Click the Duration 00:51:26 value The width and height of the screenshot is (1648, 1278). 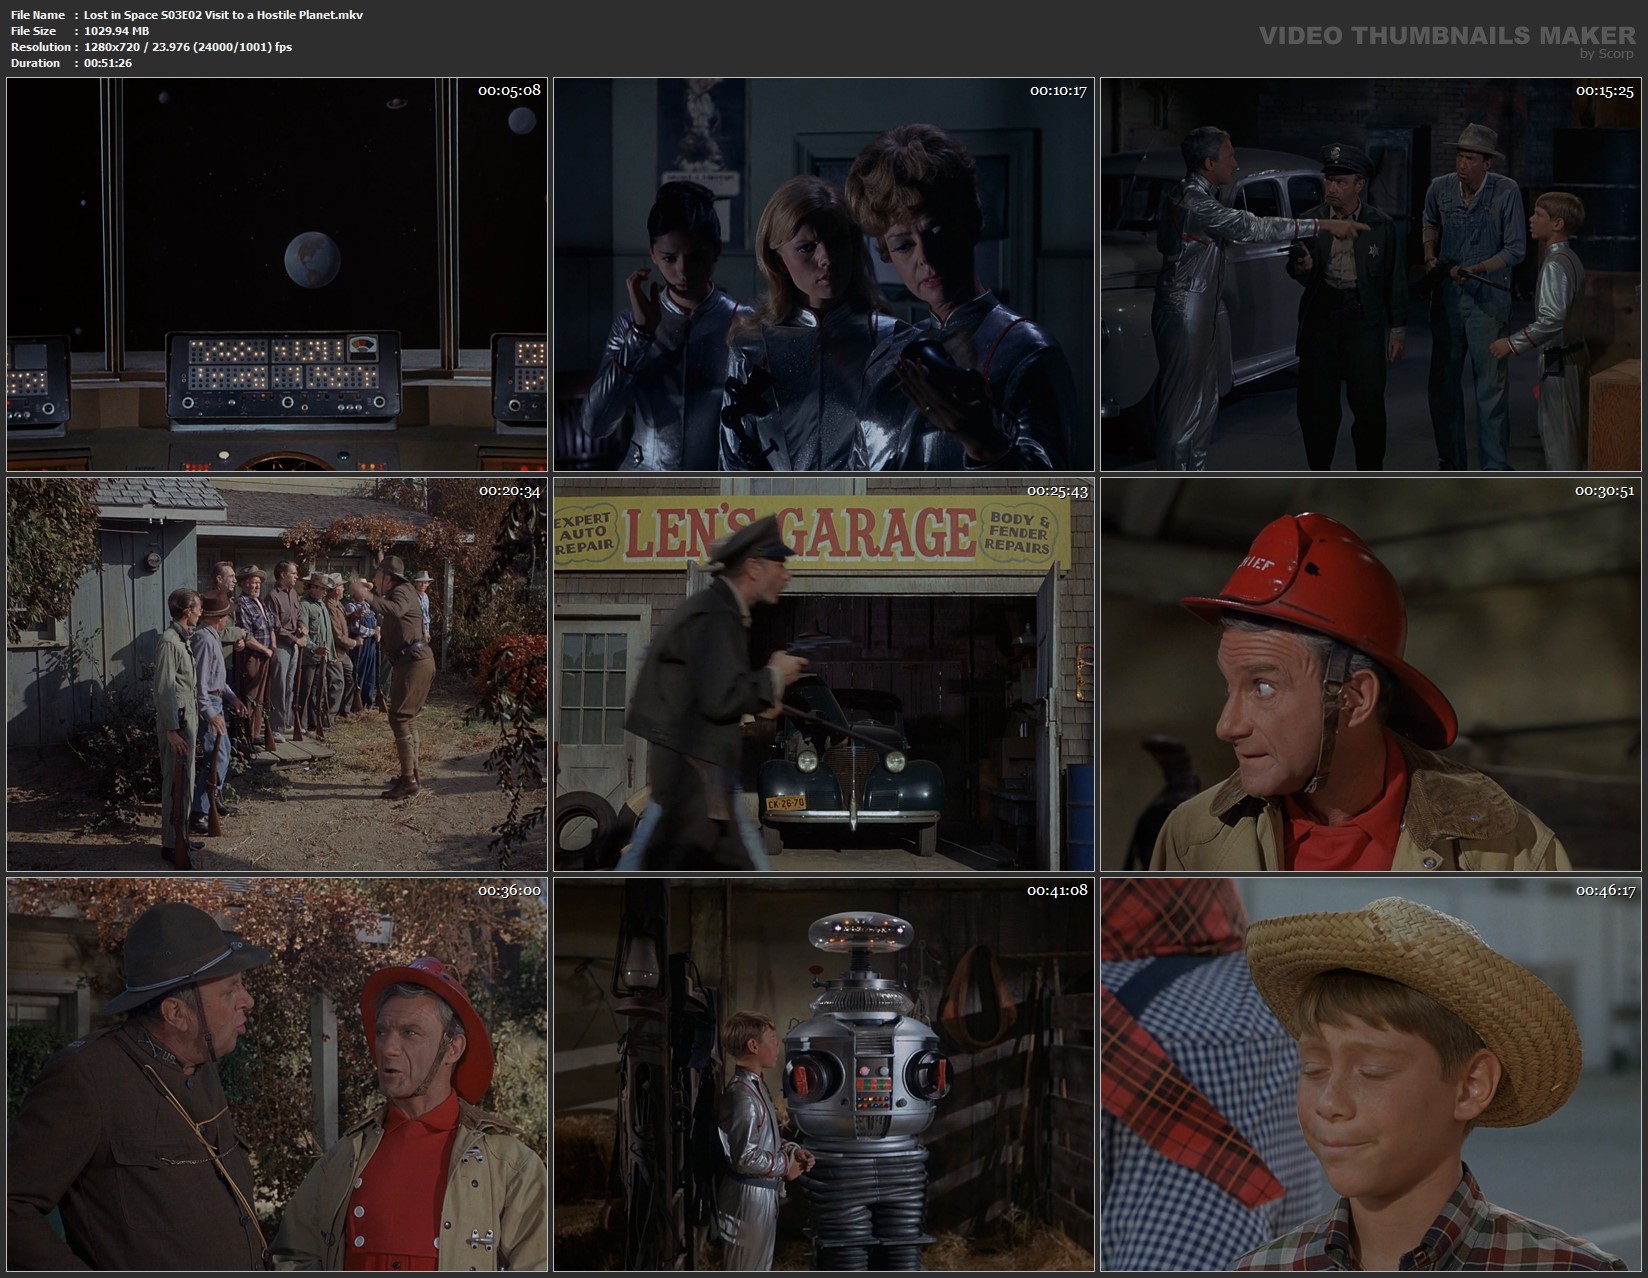(108, 63)
